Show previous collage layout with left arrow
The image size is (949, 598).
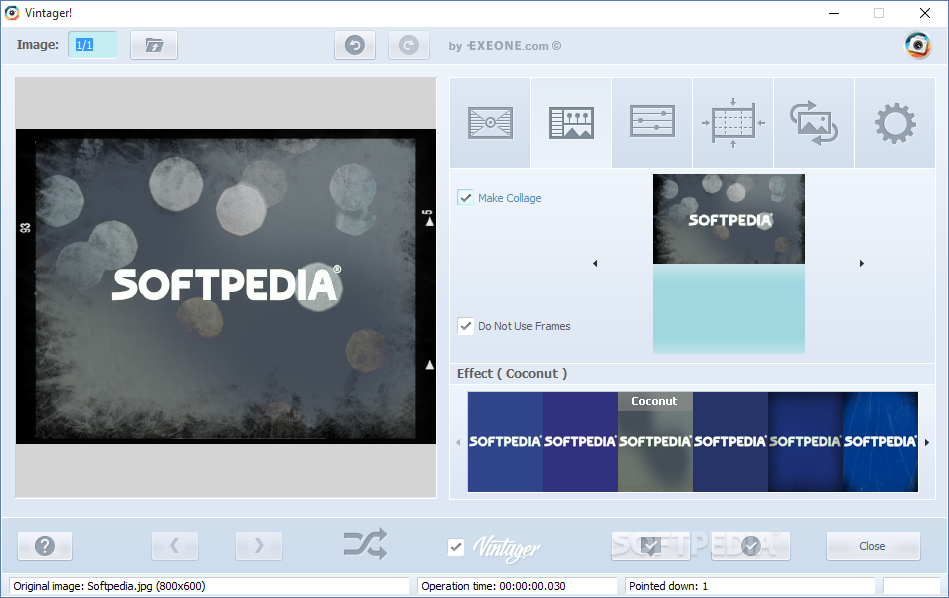595,263
